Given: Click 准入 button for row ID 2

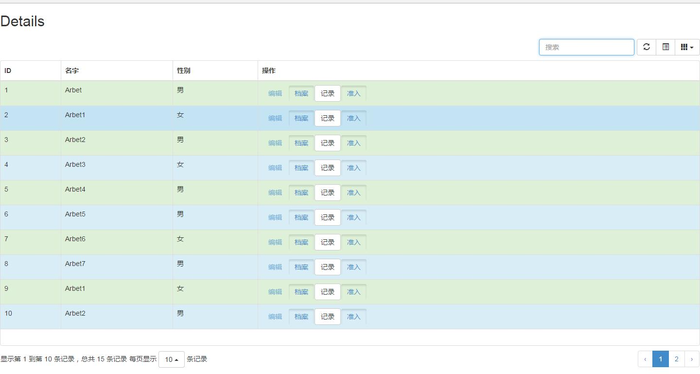Looking at the screenshot, I should click(354, 118).
